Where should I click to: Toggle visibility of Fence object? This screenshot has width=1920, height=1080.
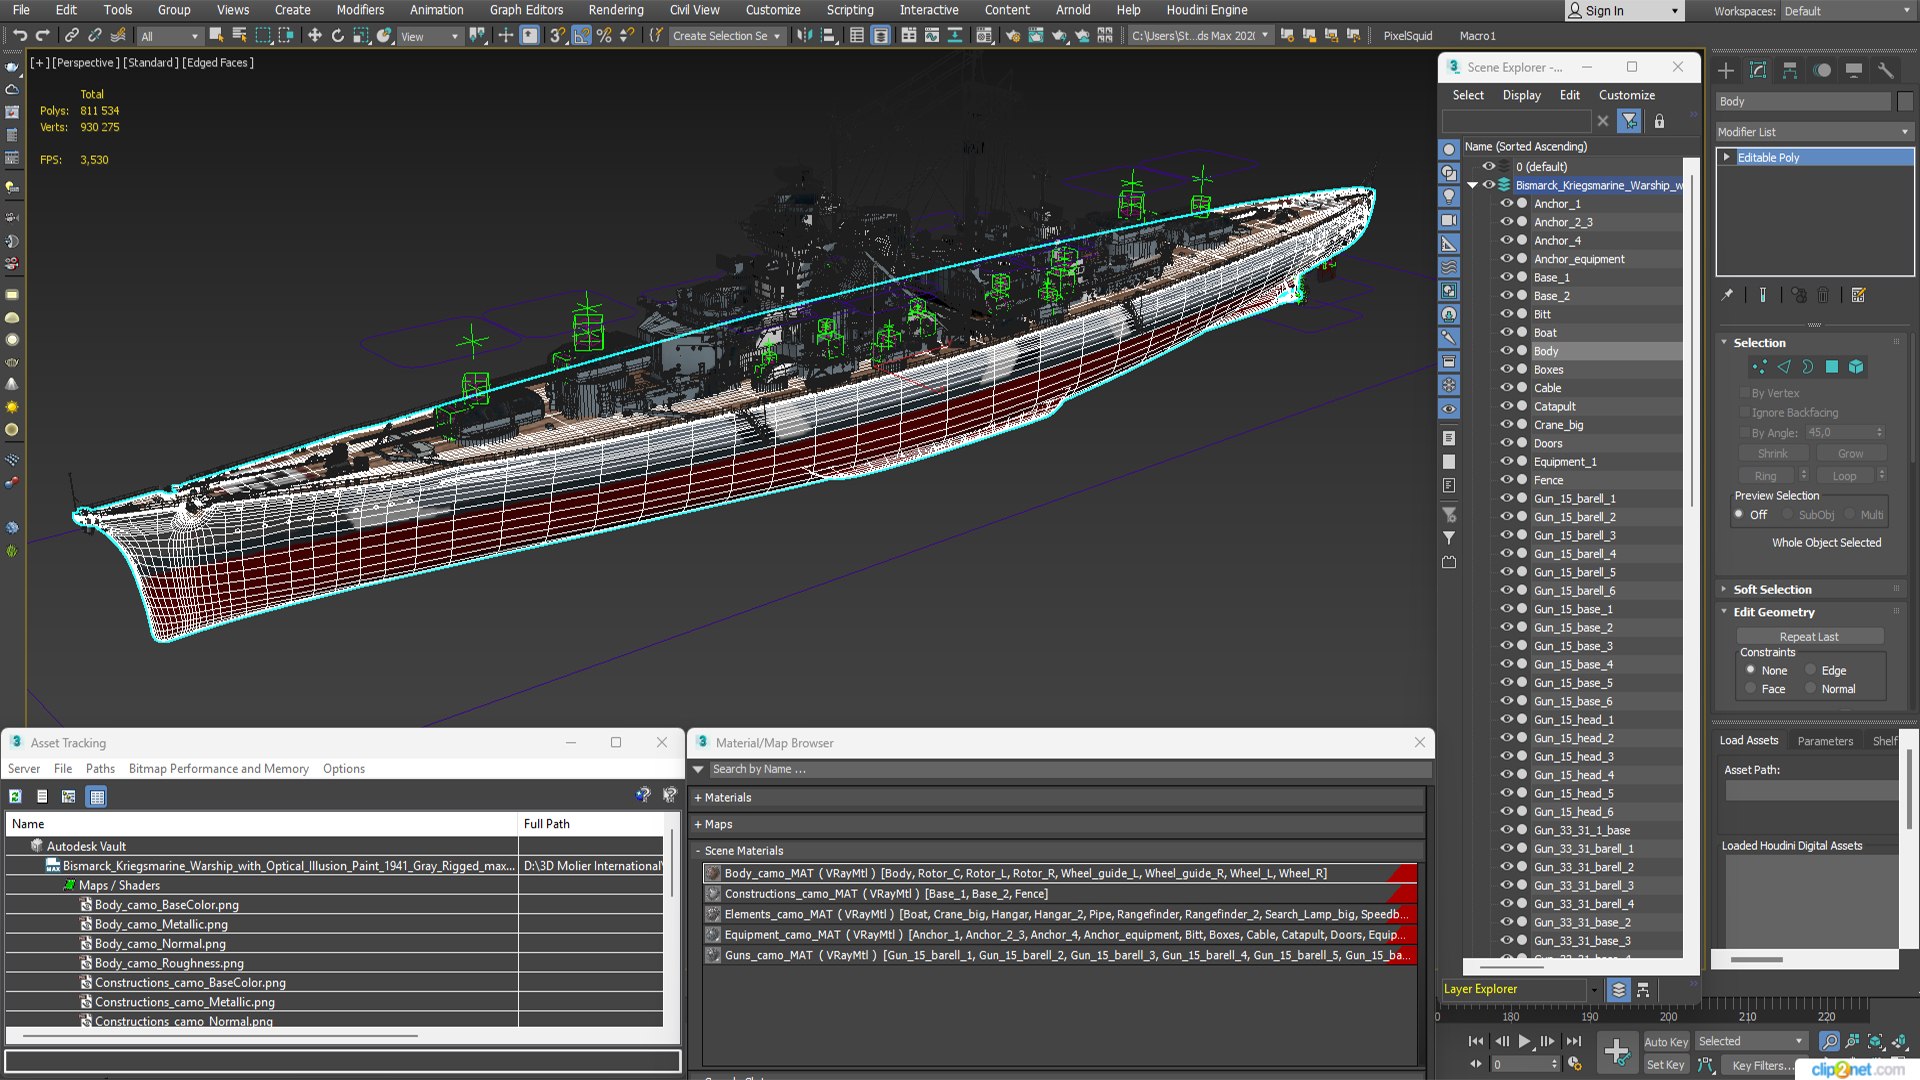pos(1506,480)
